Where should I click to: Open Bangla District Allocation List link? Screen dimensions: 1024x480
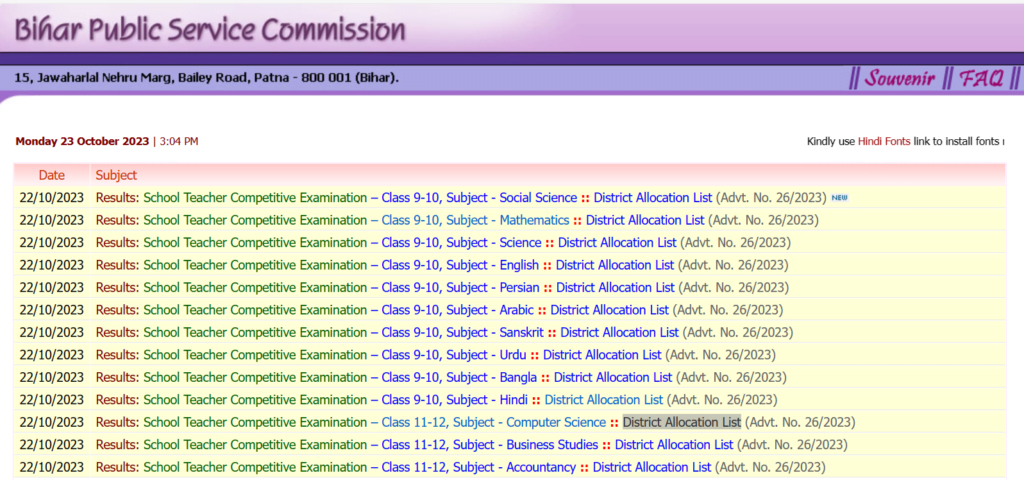click(x=613, y=377)
